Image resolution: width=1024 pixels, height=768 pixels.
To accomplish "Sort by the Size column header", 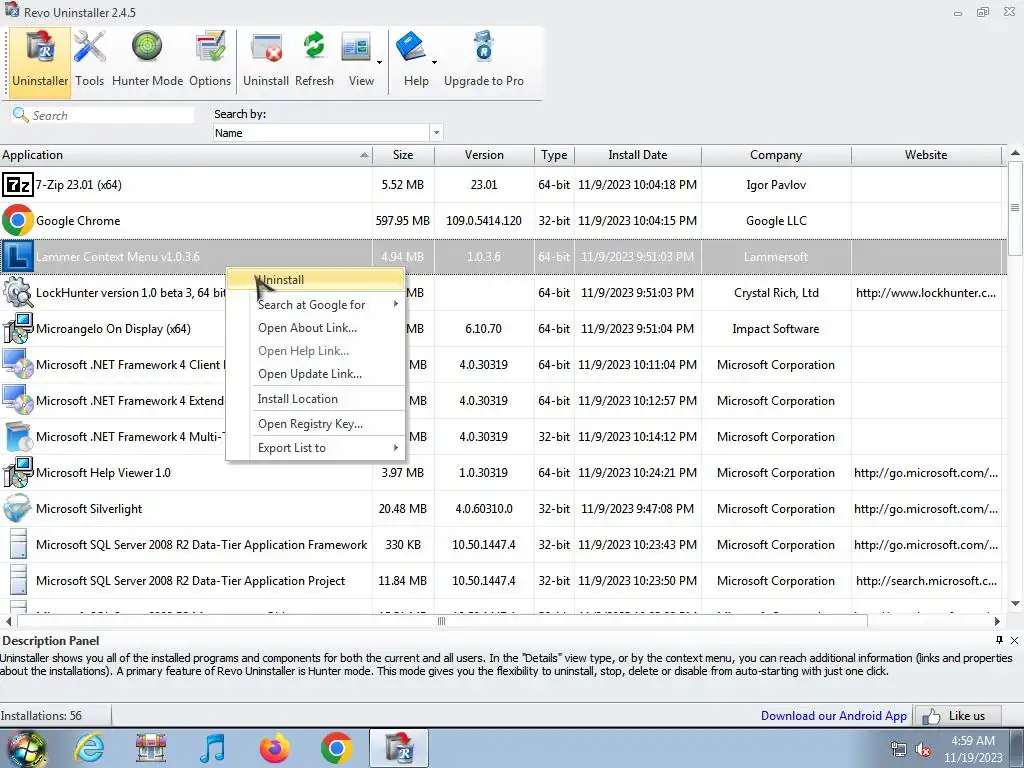I will pos(403,155).
